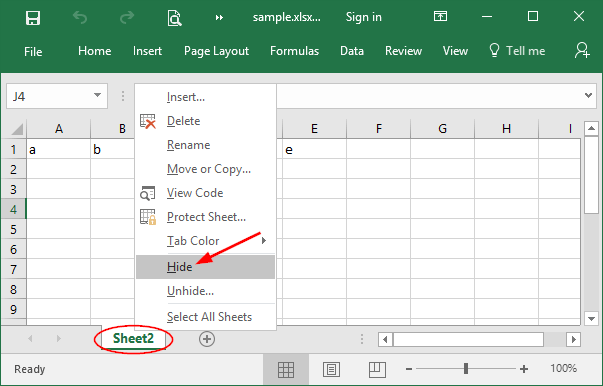Click the Undo arrow icon
This screenshot has width=603, height=386.
point(80,17)
